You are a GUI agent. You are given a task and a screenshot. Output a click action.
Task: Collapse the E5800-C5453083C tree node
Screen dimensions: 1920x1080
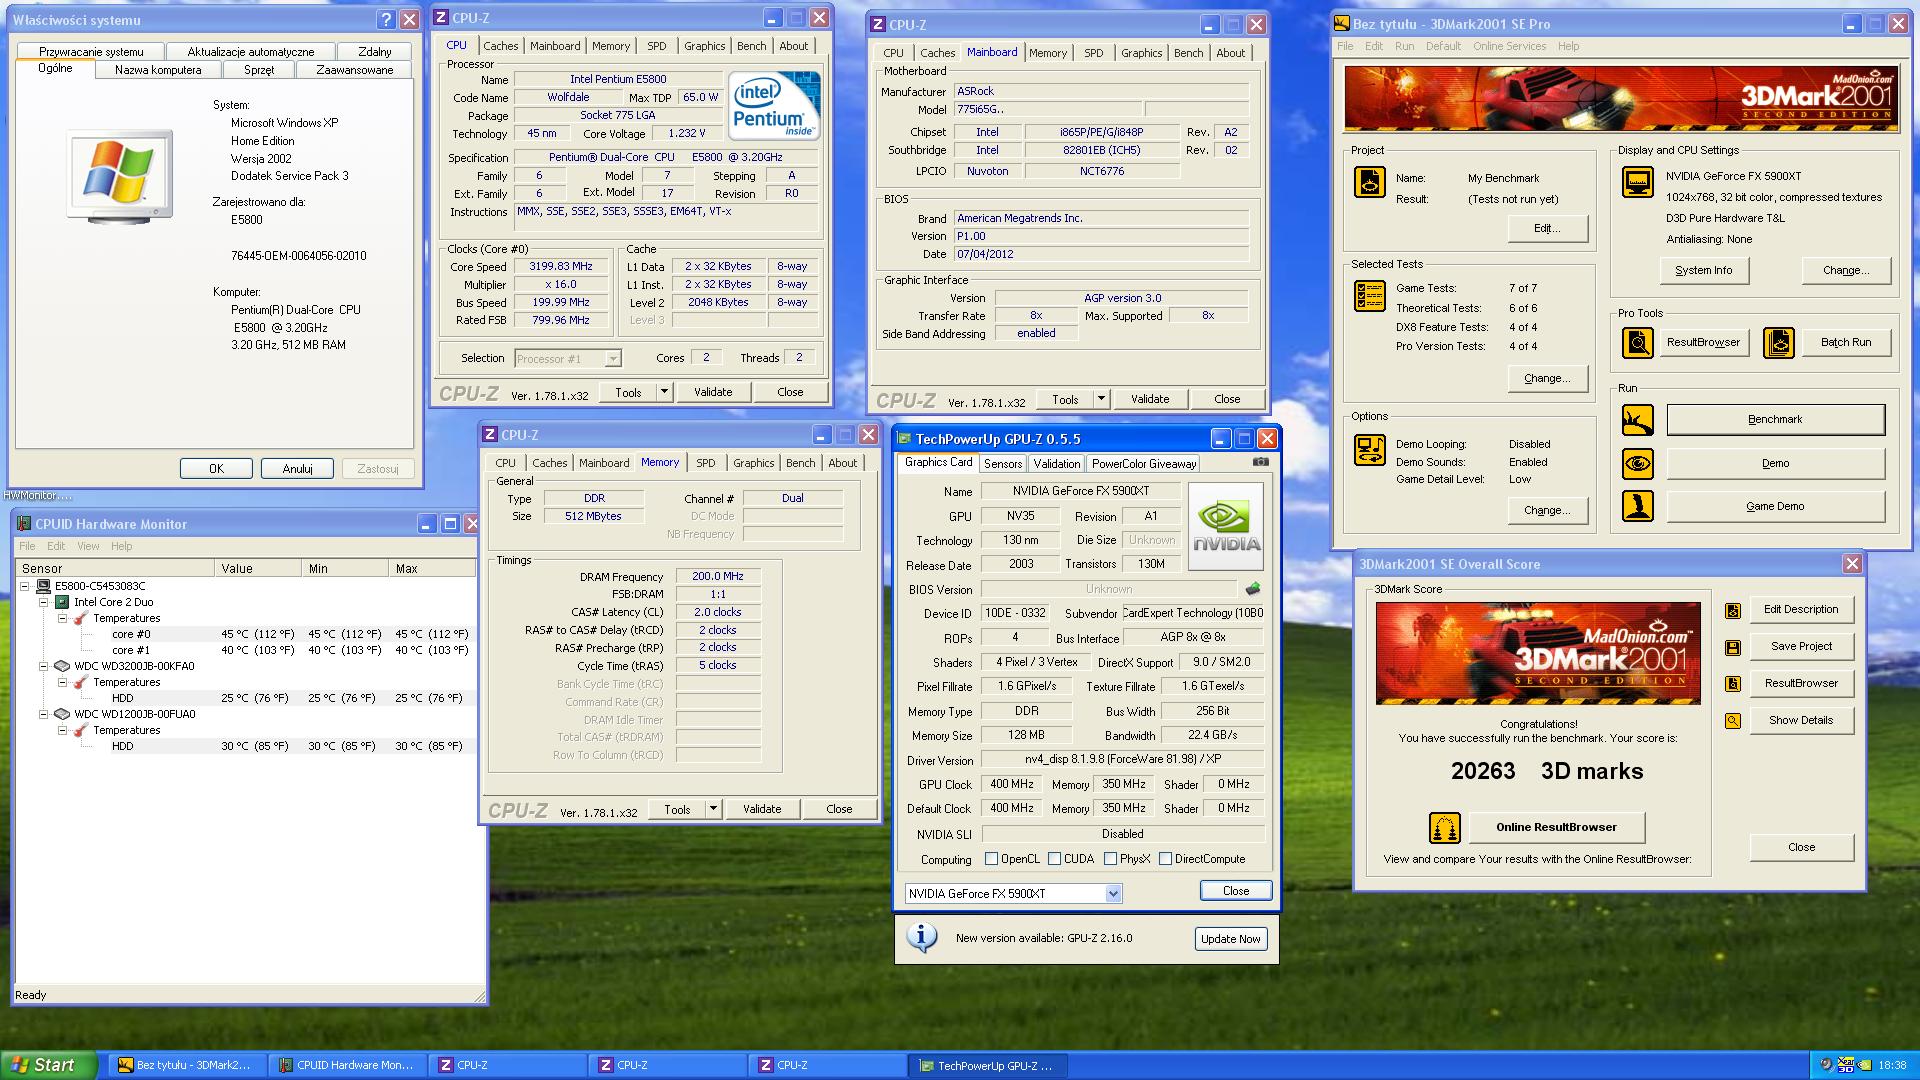tap(26, 586)
